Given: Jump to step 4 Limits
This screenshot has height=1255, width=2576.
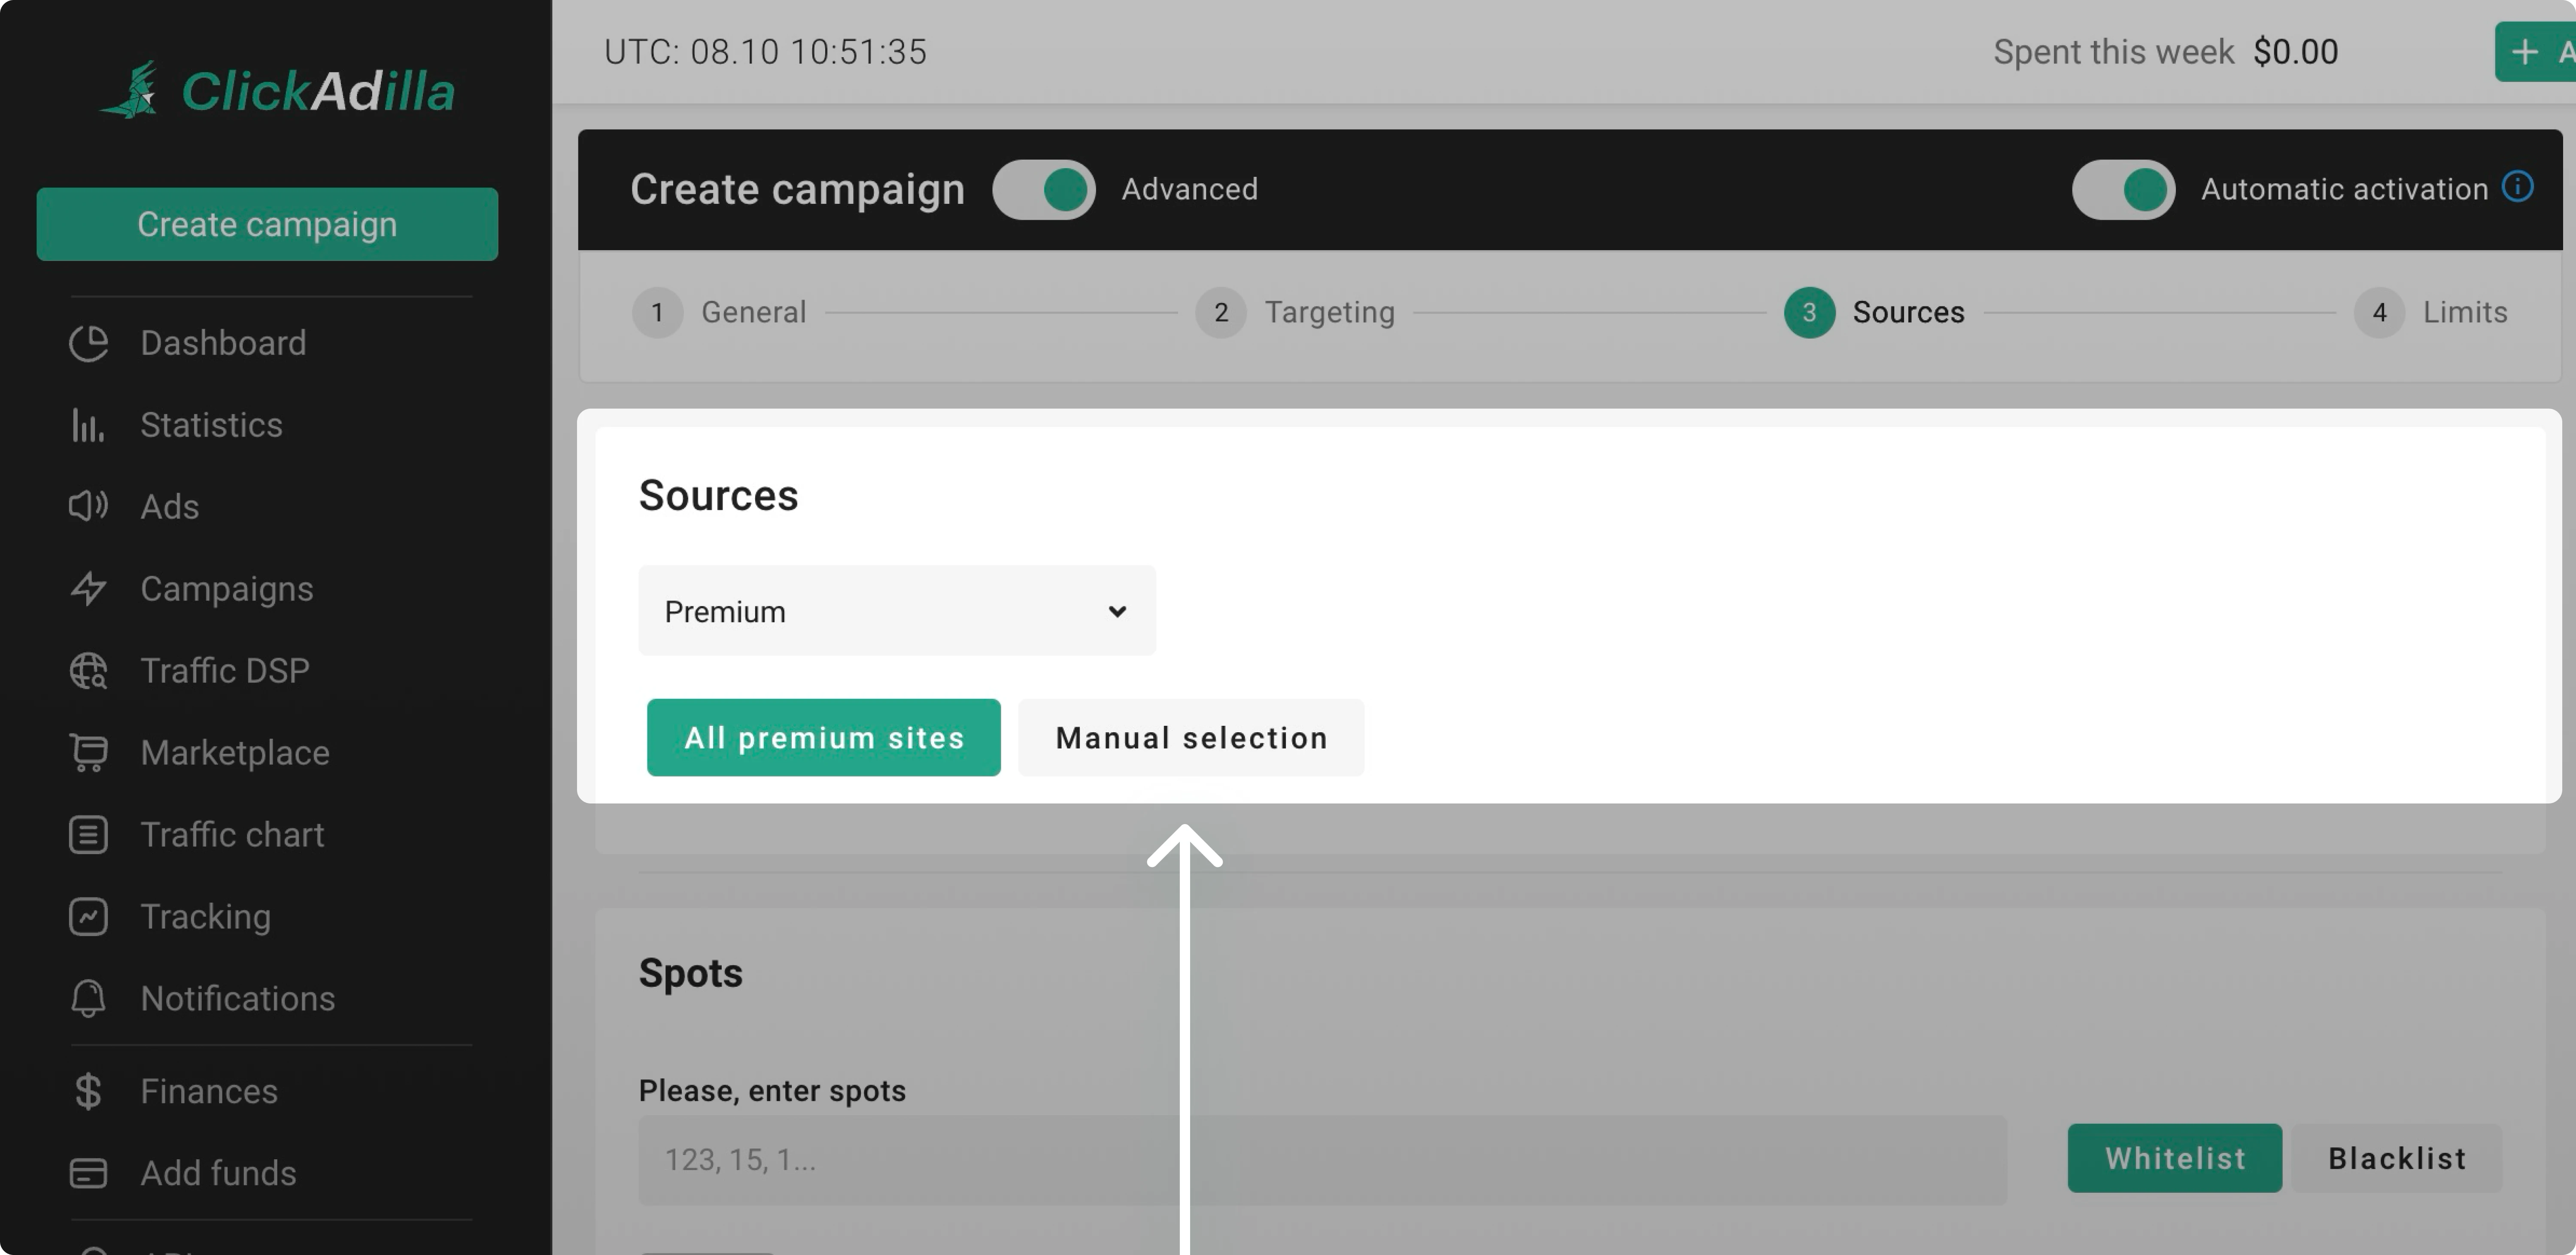Looking at the screenshot, I should pyautogui.click(x=2431, y=312).
